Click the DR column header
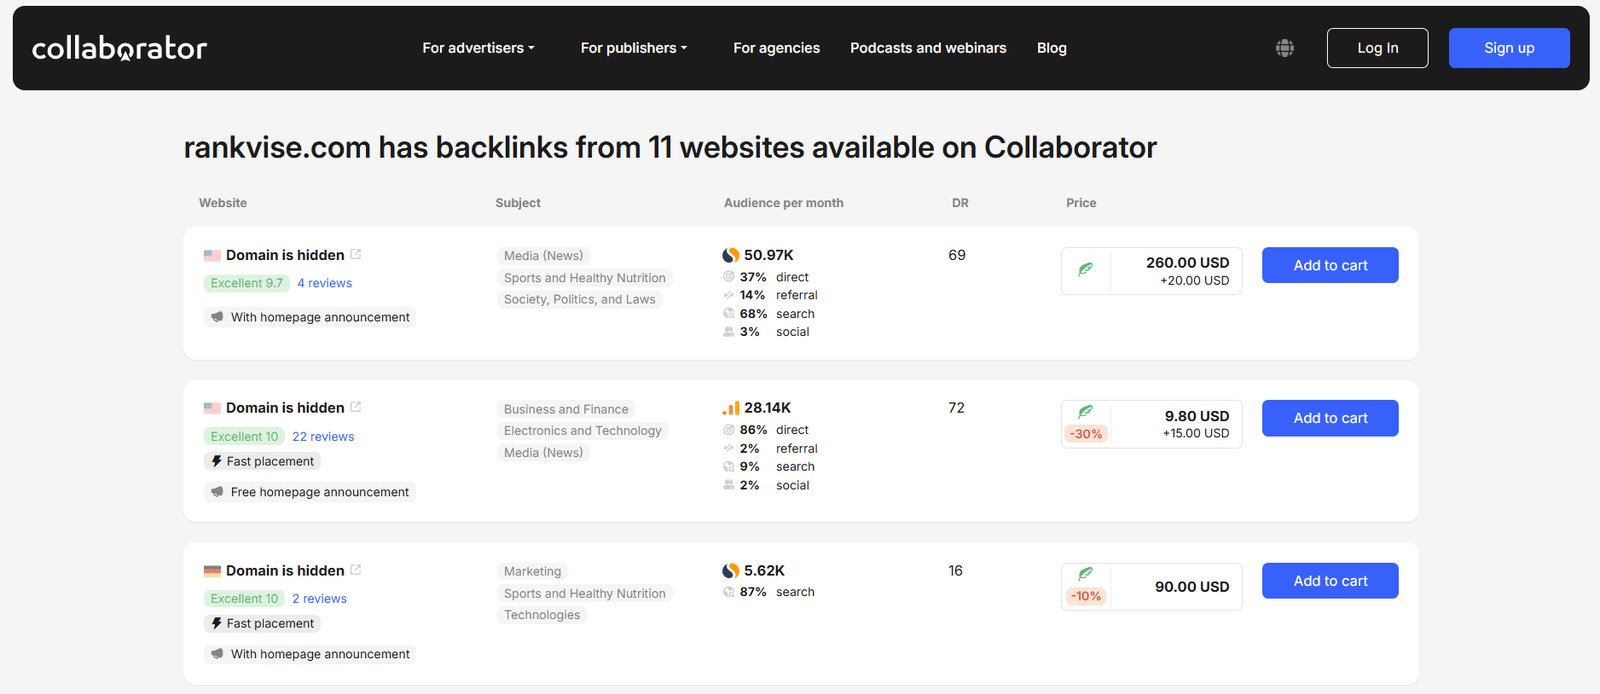 coord(960,203)
